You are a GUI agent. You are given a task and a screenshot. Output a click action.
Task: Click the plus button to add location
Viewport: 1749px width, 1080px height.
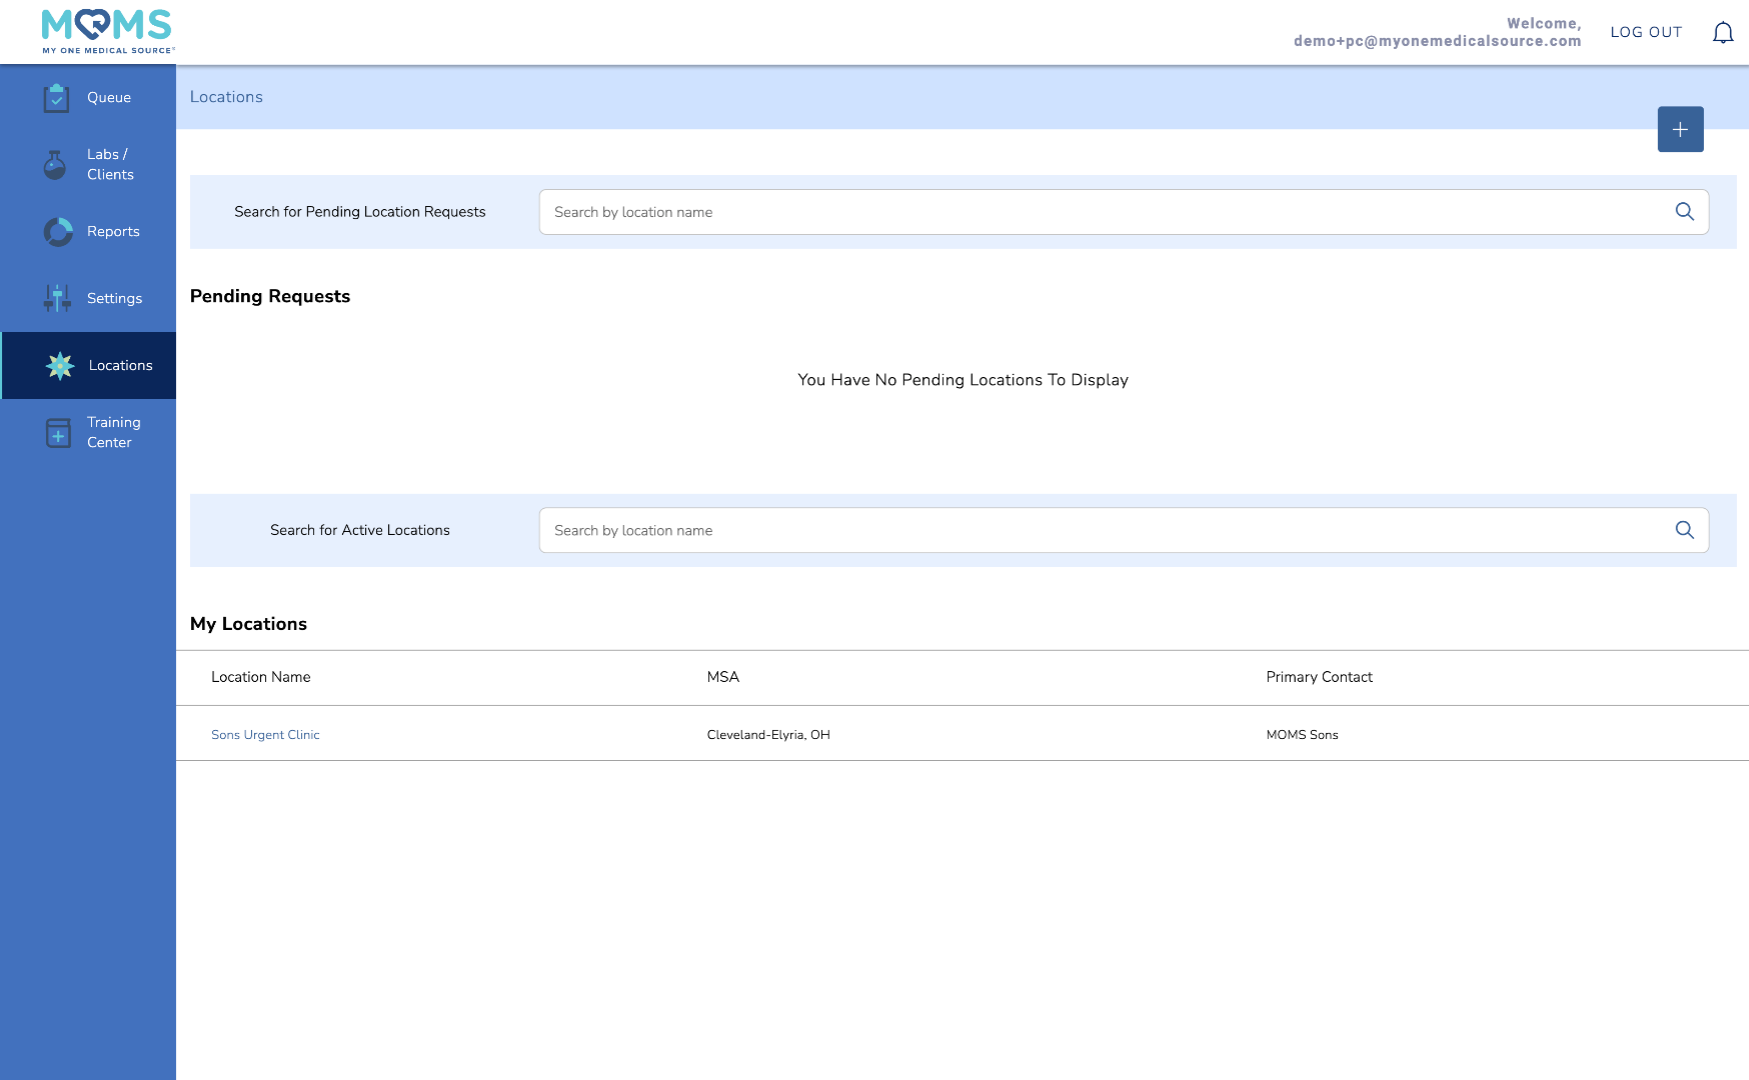point(1680,130)
